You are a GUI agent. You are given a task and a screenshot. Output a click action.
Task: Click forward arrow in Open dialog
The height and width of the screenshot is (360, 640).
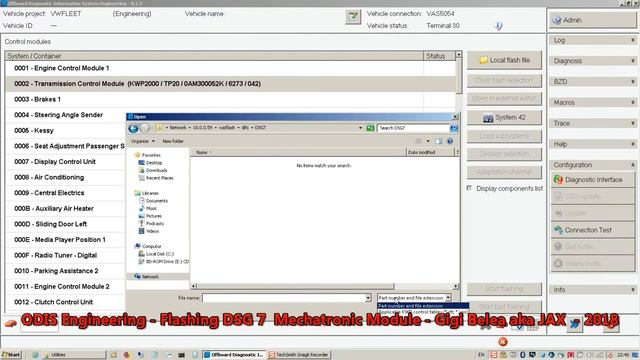[x=145, y=128]
